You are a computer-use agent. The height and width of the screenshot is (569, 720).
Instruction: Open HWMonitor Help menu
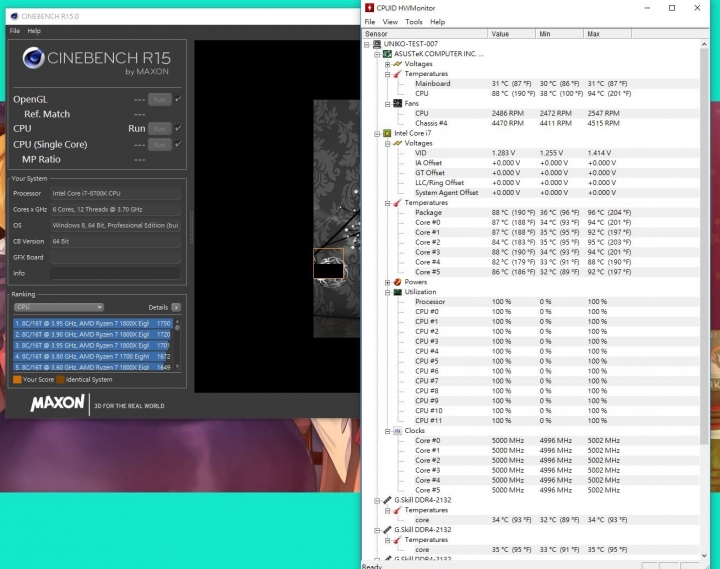(x=438, y=22)
